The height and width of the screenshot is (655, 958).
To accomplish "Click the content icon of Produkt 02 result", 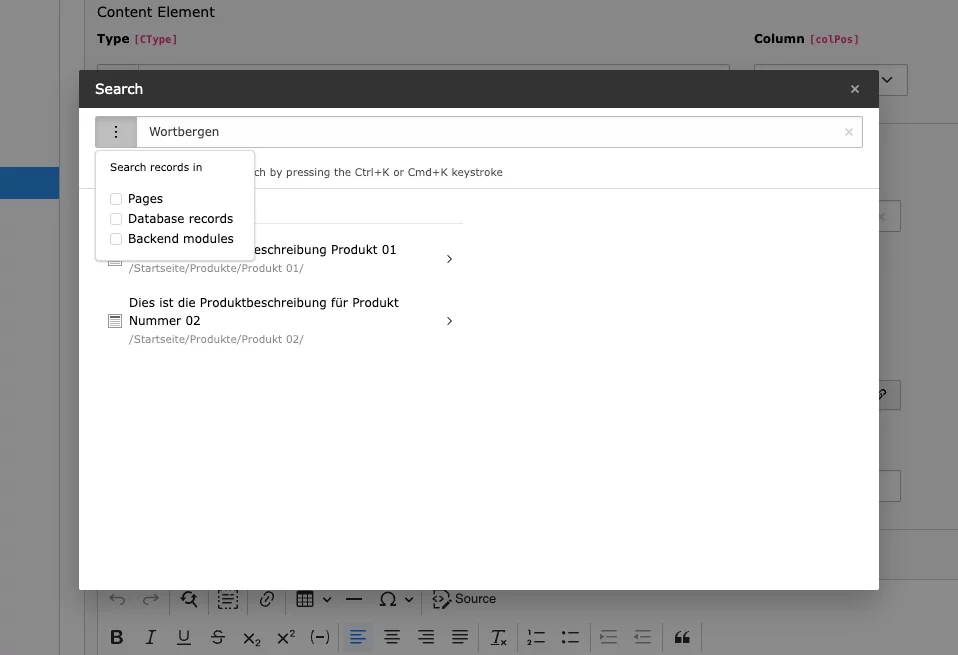I will tap(115, 321).
